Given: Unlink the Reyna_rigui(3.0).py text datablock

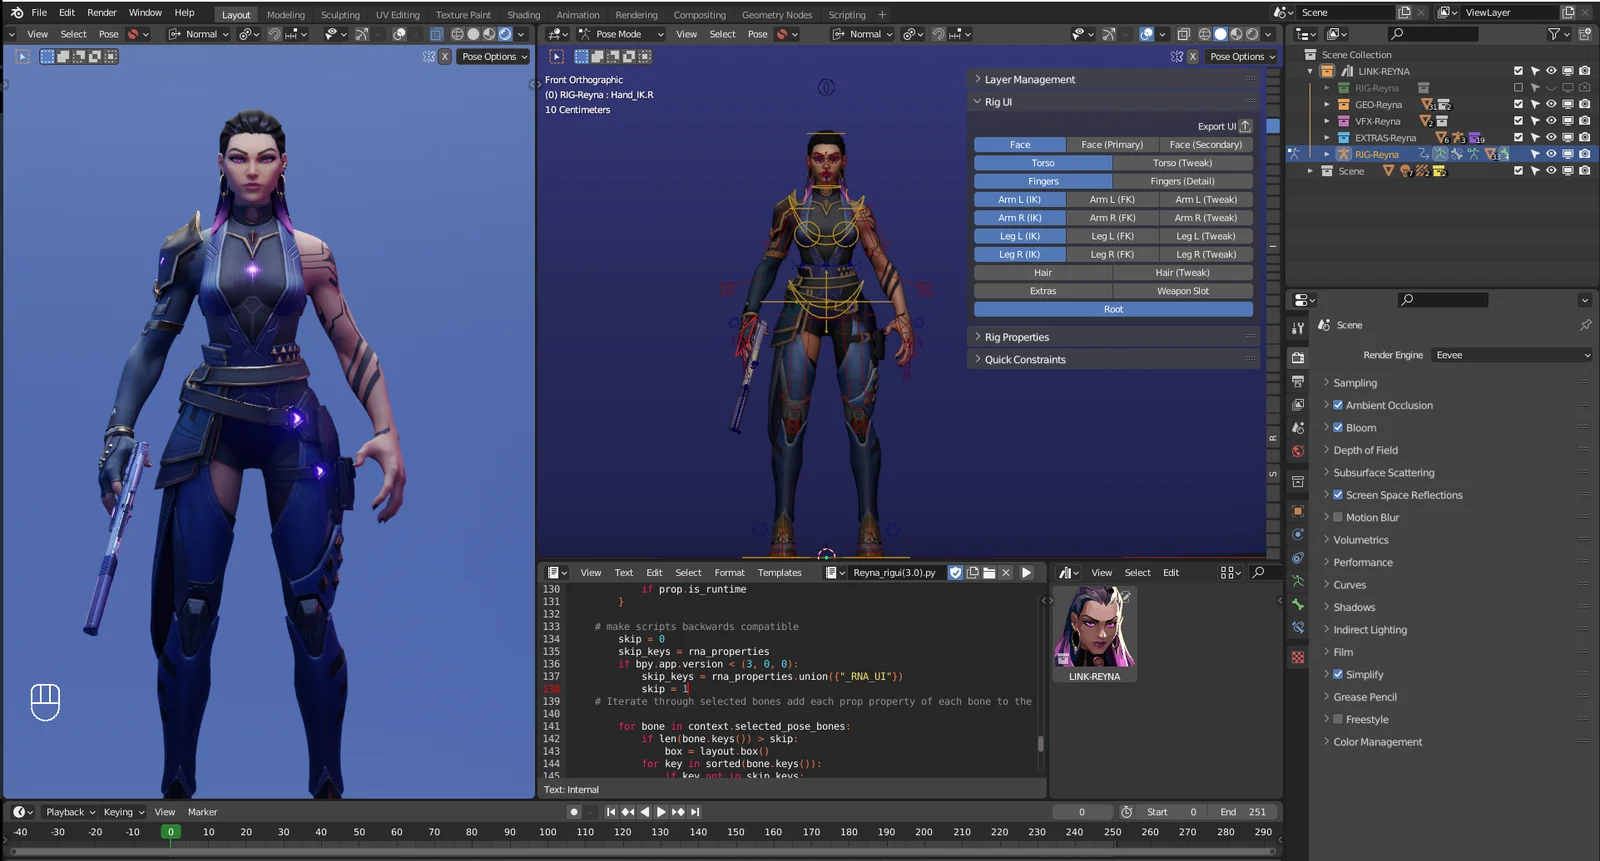Looking at the screenshot, I should [x=1006, y=573].
